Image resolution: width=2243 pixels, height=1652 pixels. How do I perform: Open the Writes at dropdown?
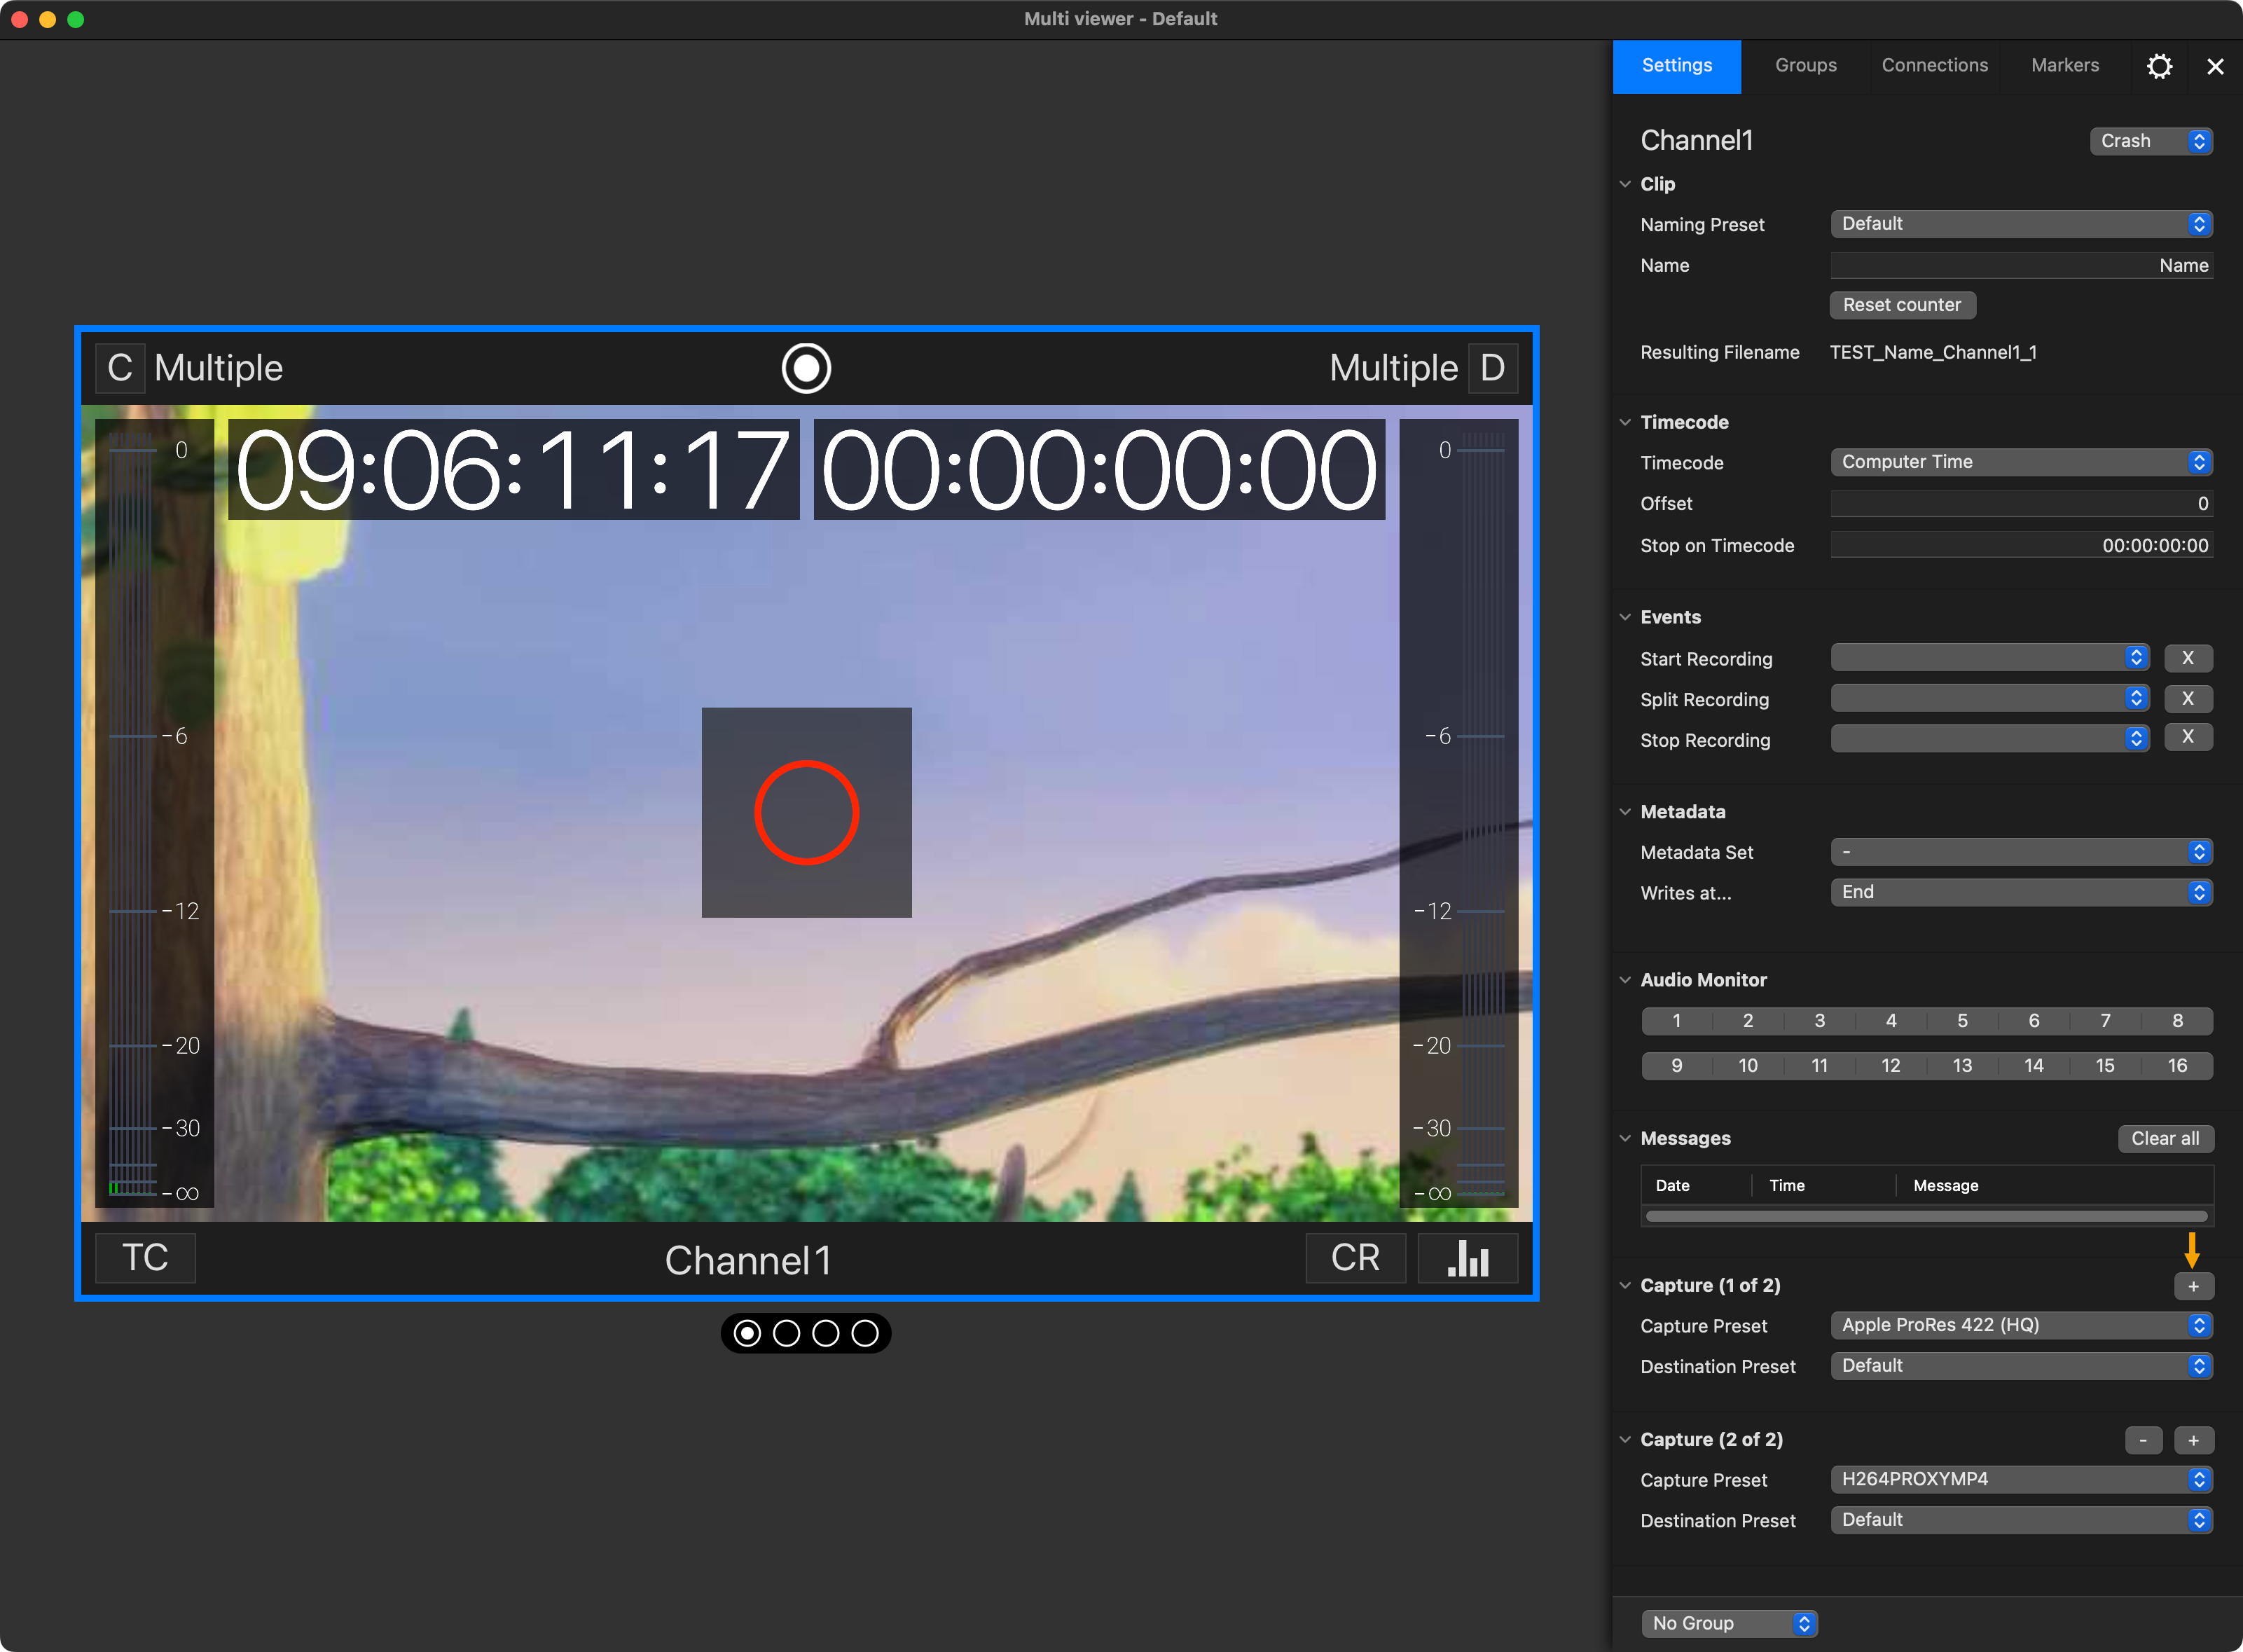click(x=2021, y=892)
